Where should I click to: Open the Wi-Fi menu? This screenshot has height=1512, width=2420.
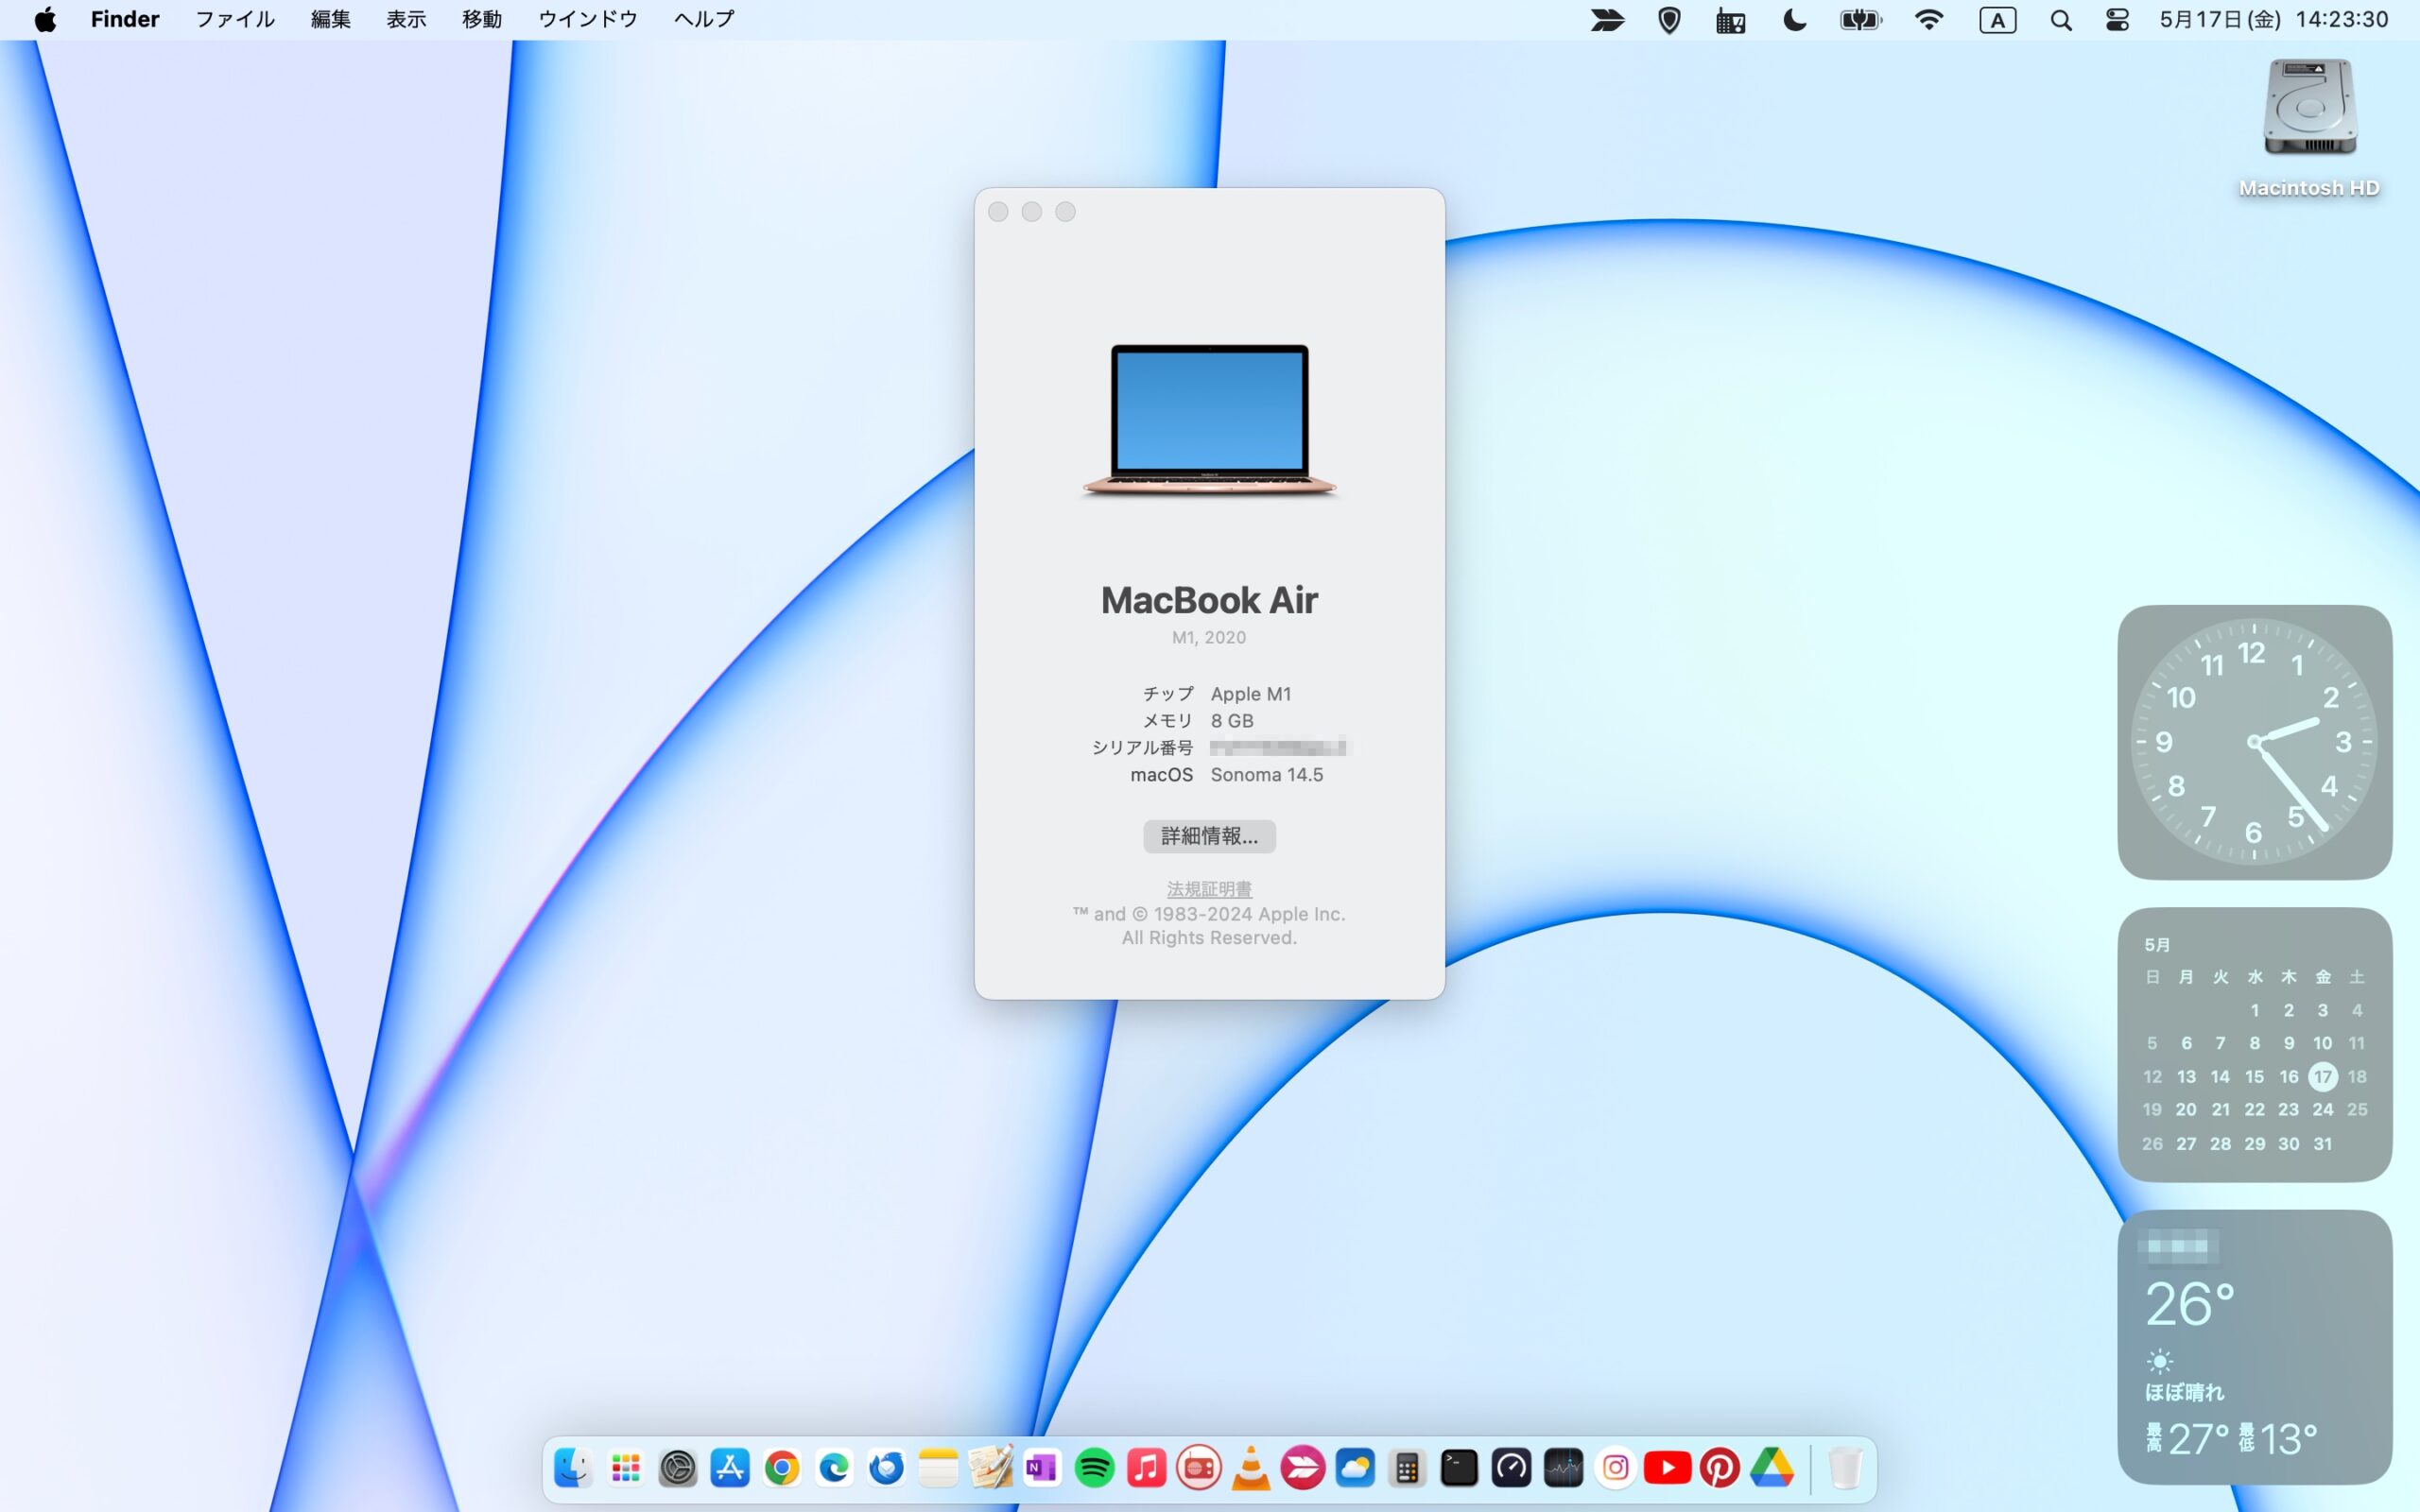1929,20
